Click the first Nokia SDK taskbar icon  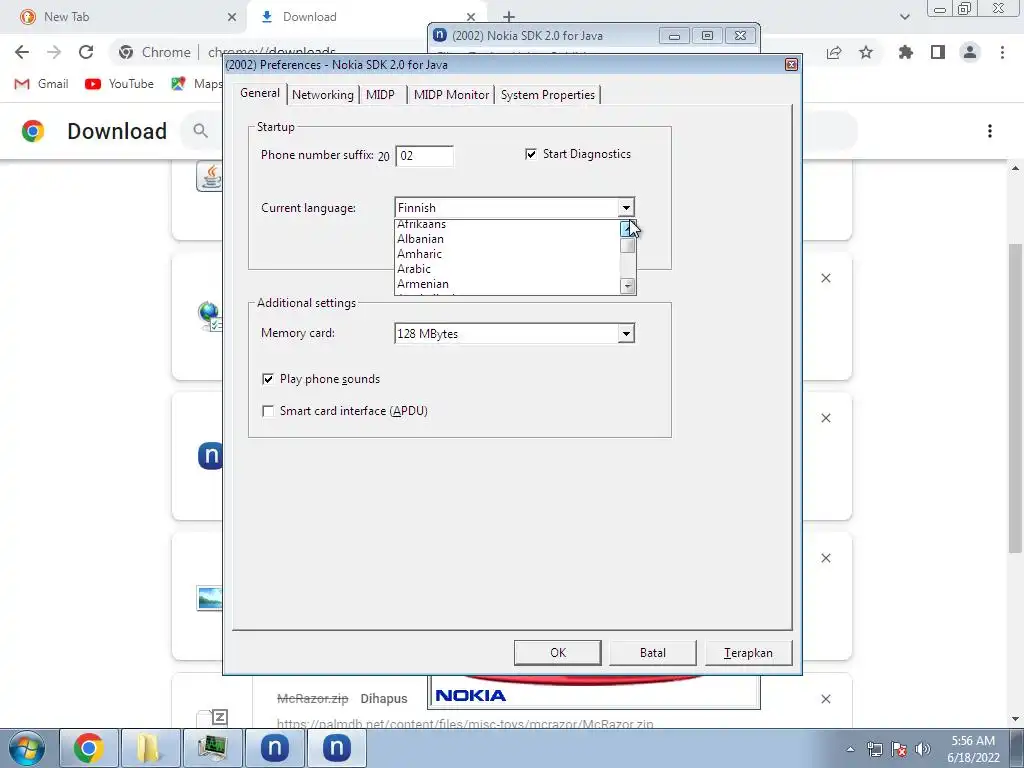pos(275,748)
